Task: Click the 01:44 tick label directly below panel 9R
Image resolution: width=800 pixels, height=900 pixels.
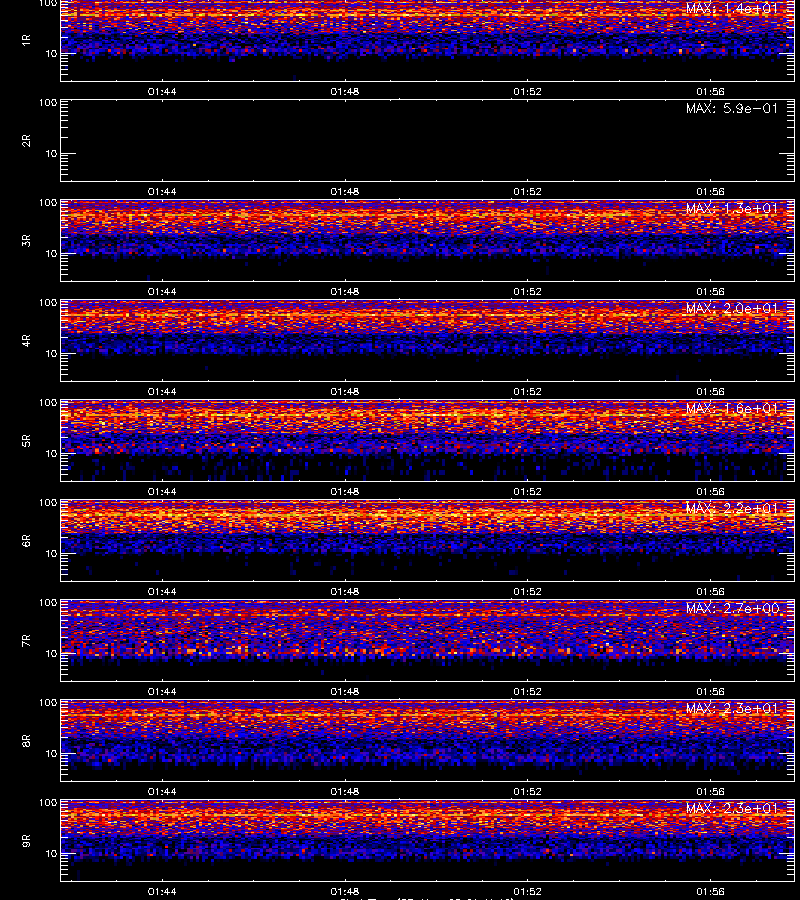Action: 162,891
